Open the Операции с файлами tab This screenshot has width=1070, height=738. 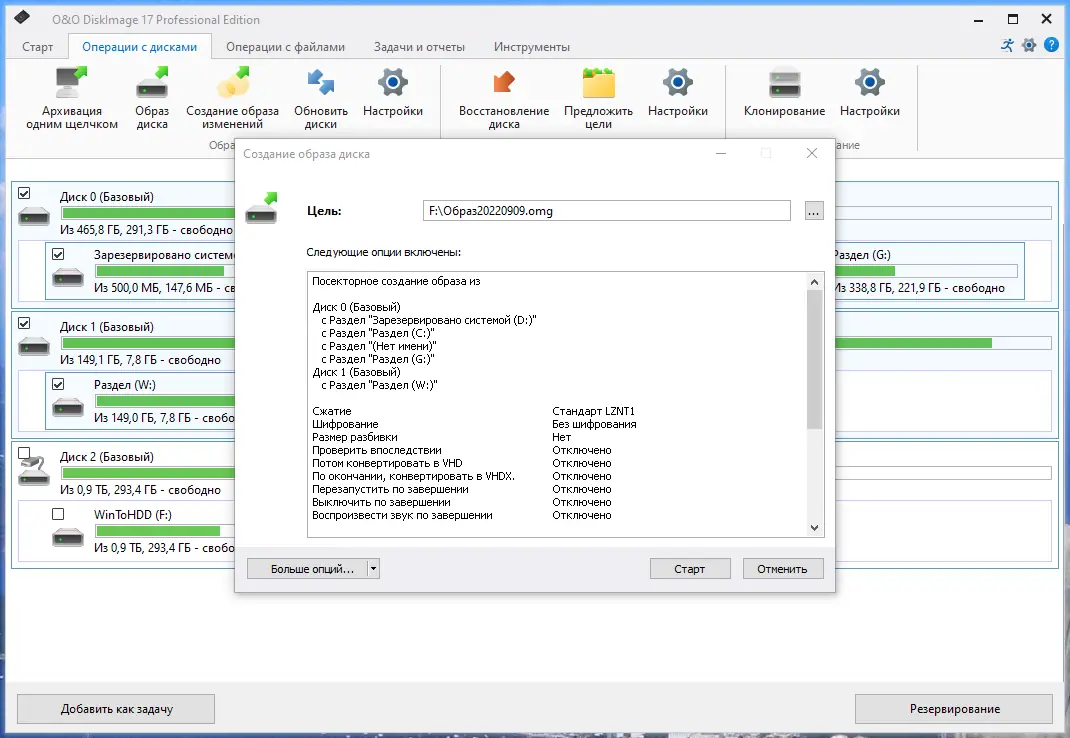(x=285, y=46)
